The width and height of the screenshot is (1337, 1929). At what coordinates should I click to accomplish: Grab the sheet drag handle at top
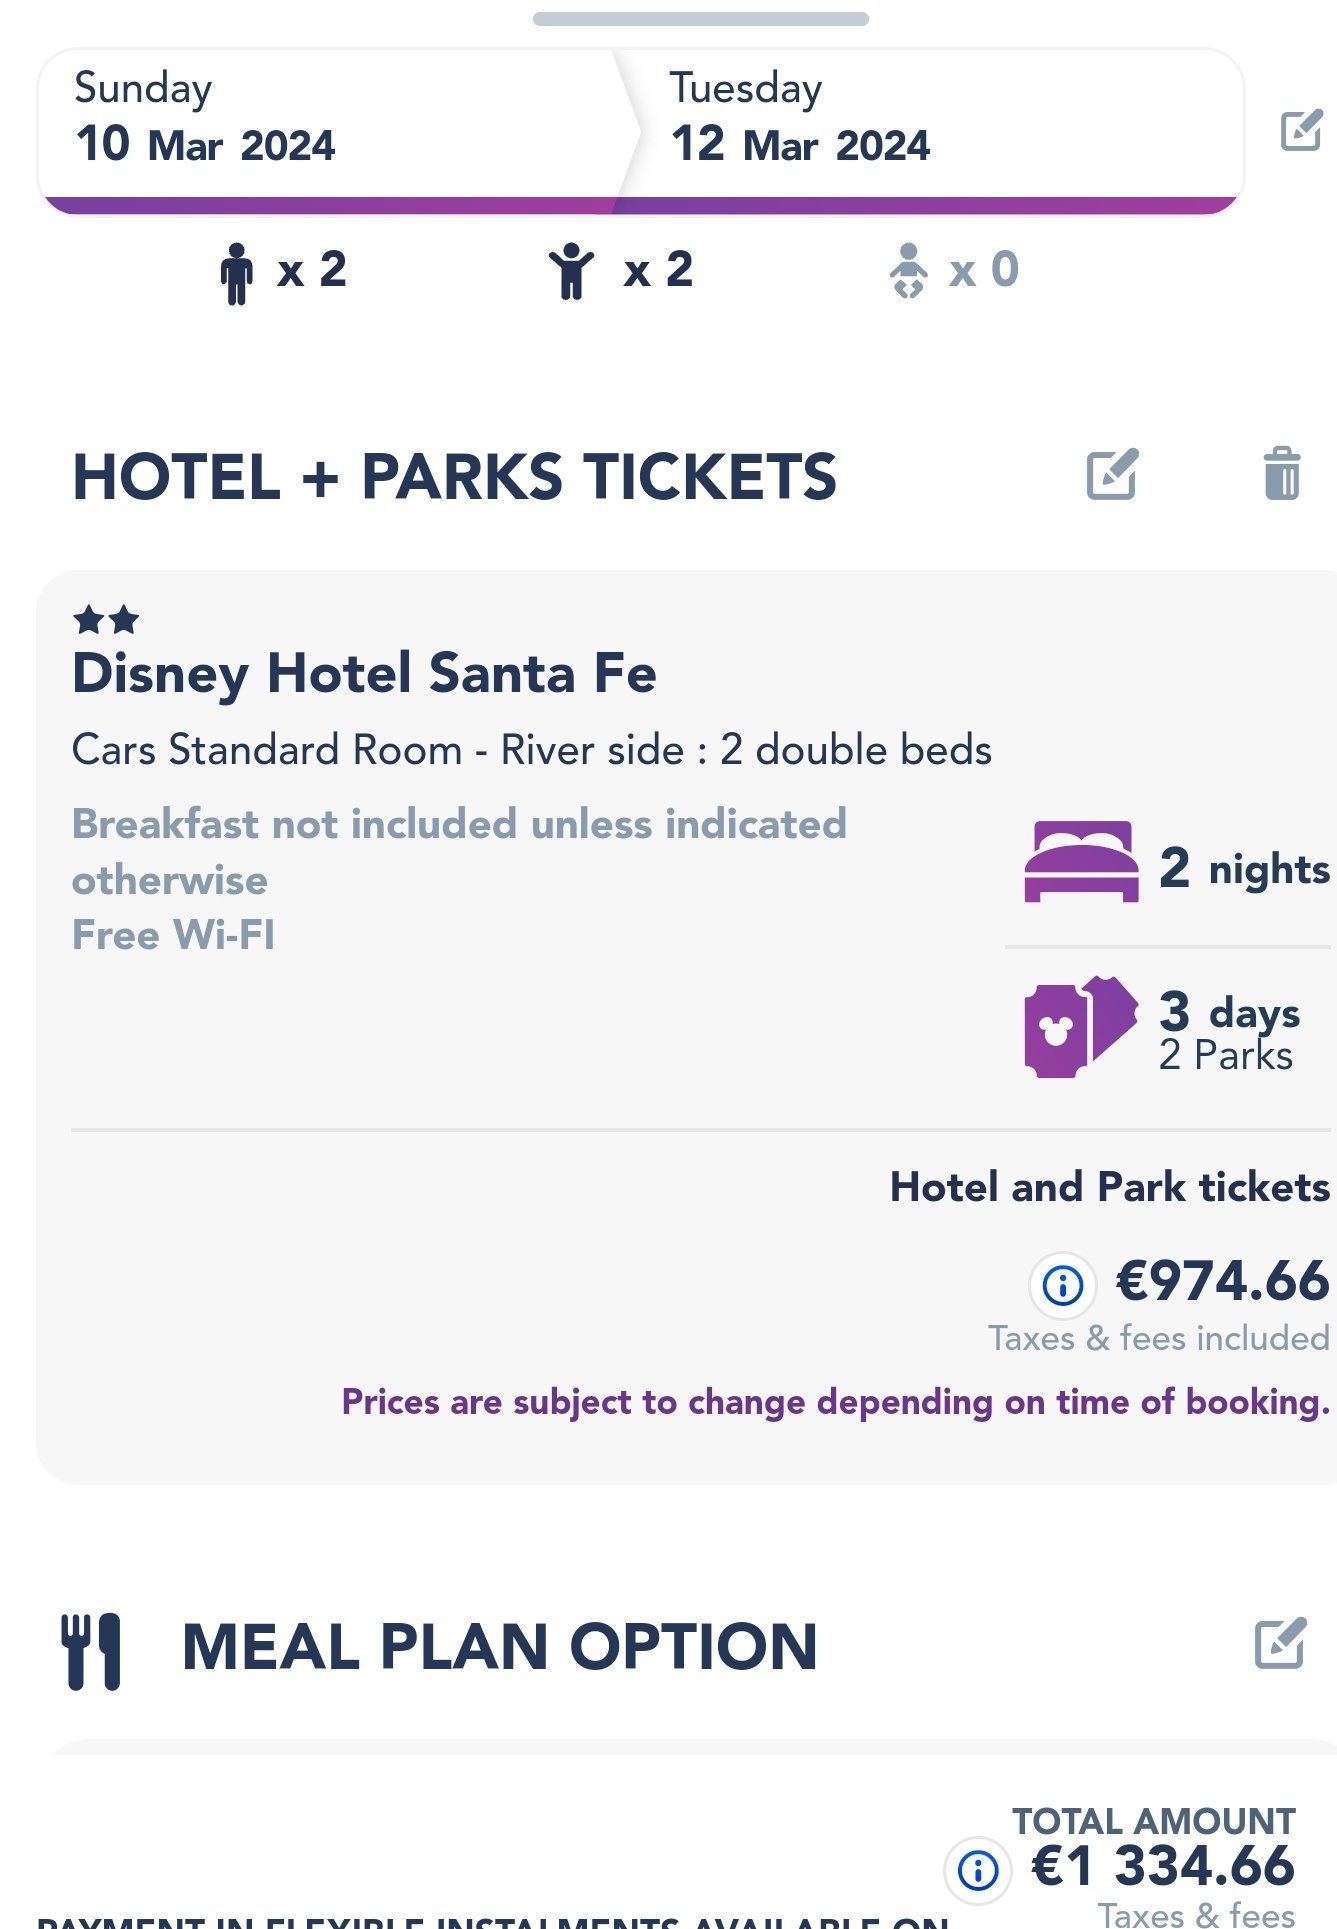click(700, 19)
